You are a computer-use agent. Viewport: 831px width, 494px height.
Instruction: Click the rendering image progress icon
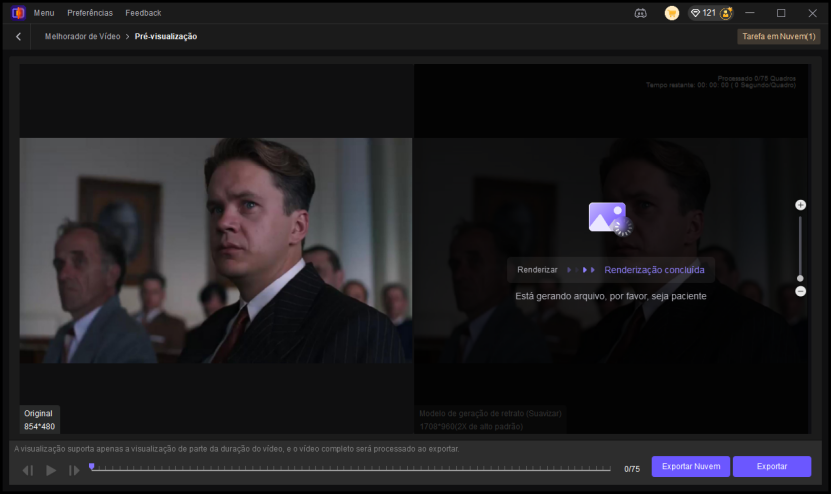[610, 218]
